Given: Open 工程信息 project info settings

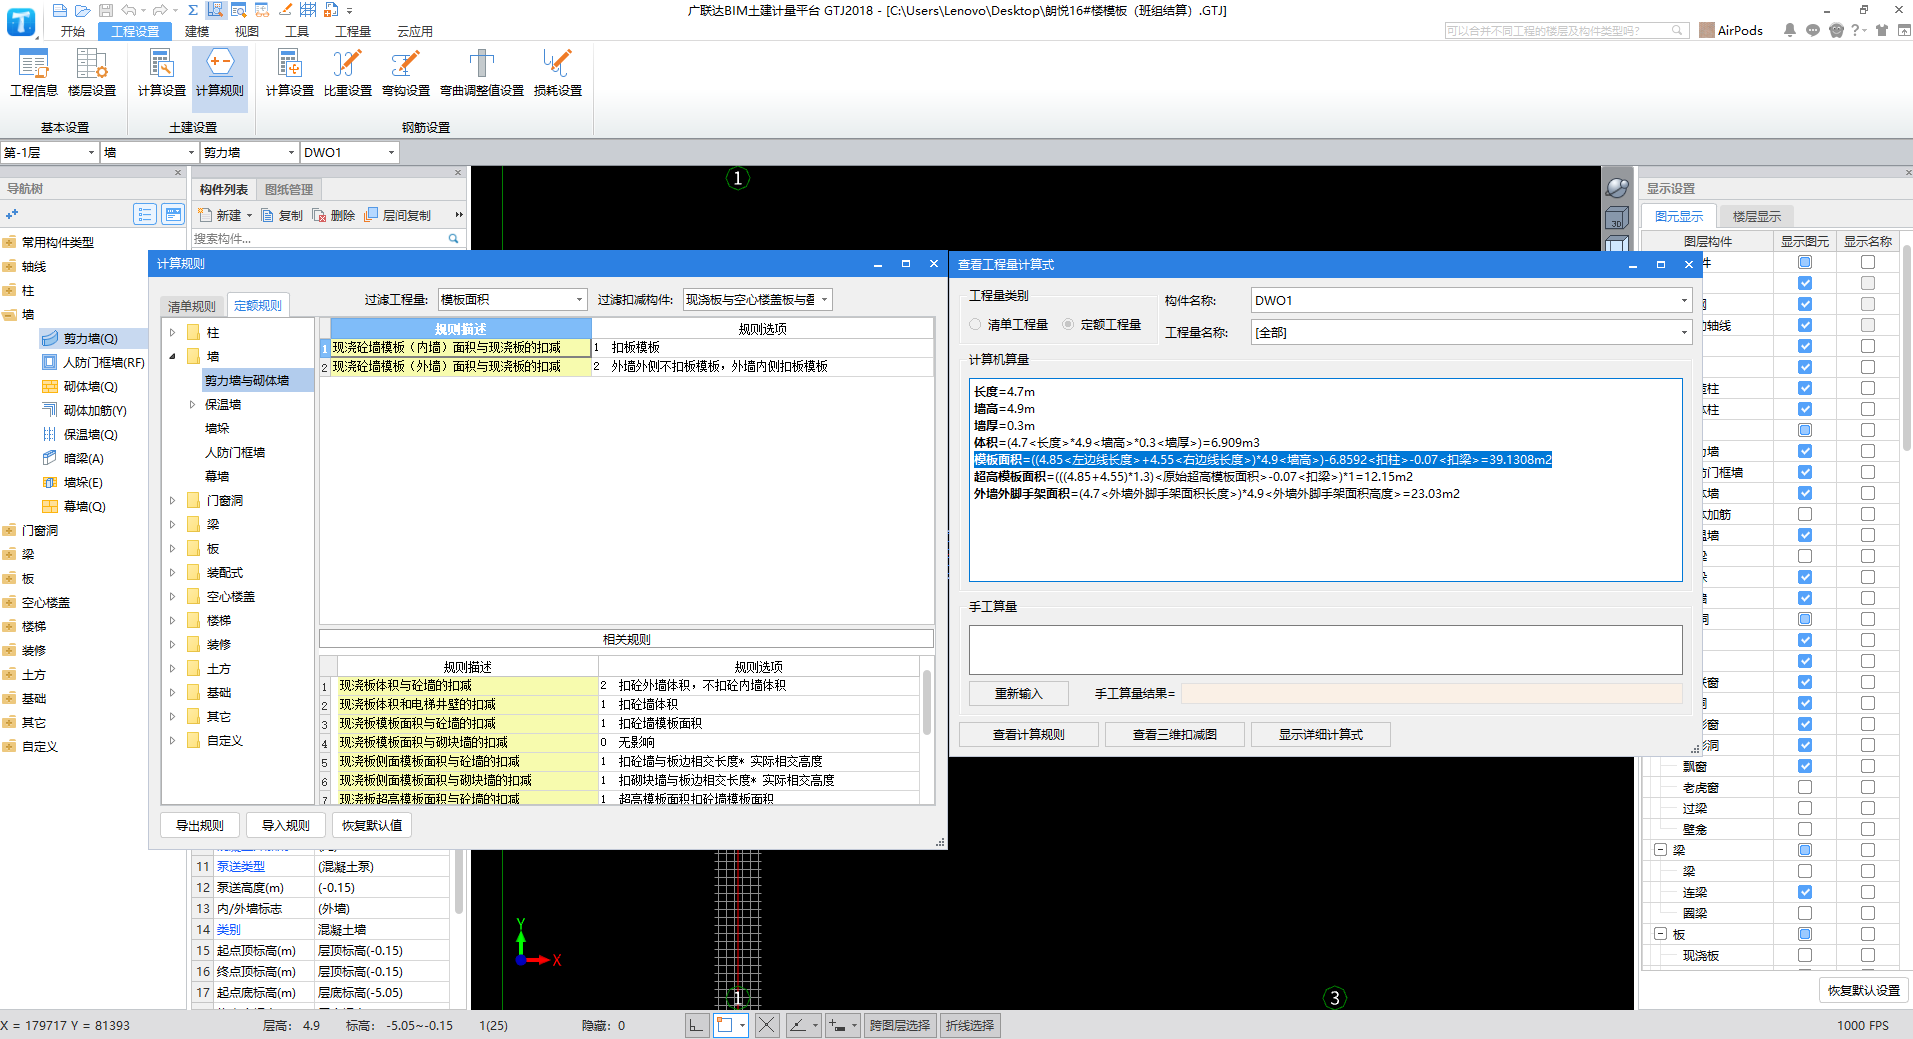Looking at the screenshot, I should pyautogui.click(x=34, y=73).
